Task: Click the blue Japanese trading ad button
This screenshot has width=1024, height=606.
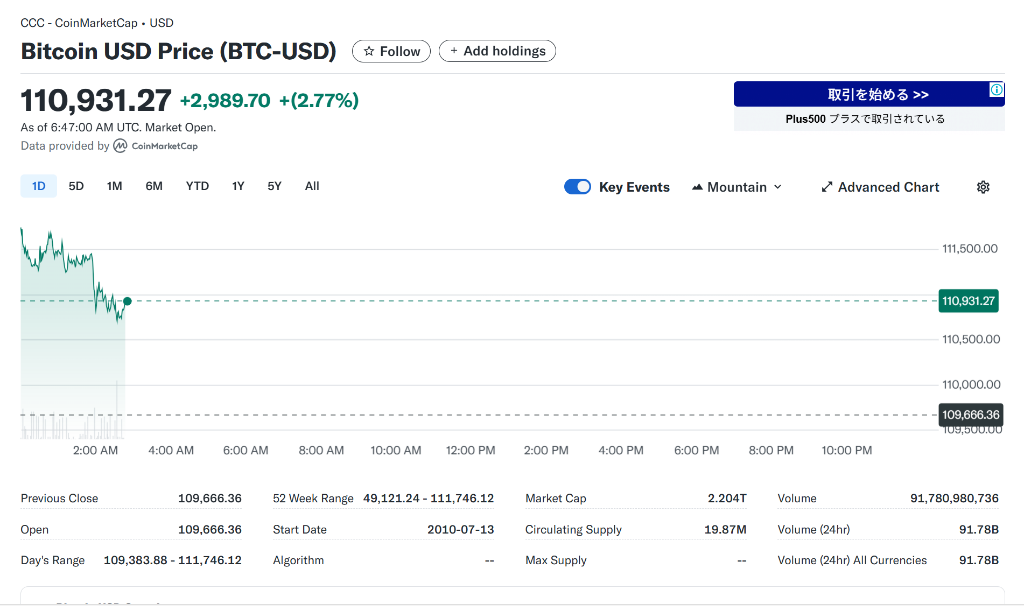Action: (x=869, y=94)
